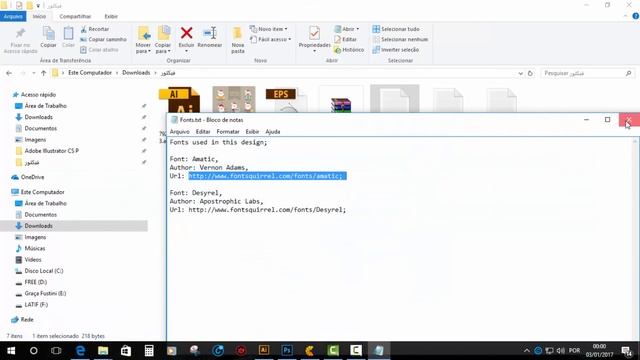Viewport: 640px width, 360px height.
Task: Select the AI Illustrator file thumbnail
Action: pos(179,100)
